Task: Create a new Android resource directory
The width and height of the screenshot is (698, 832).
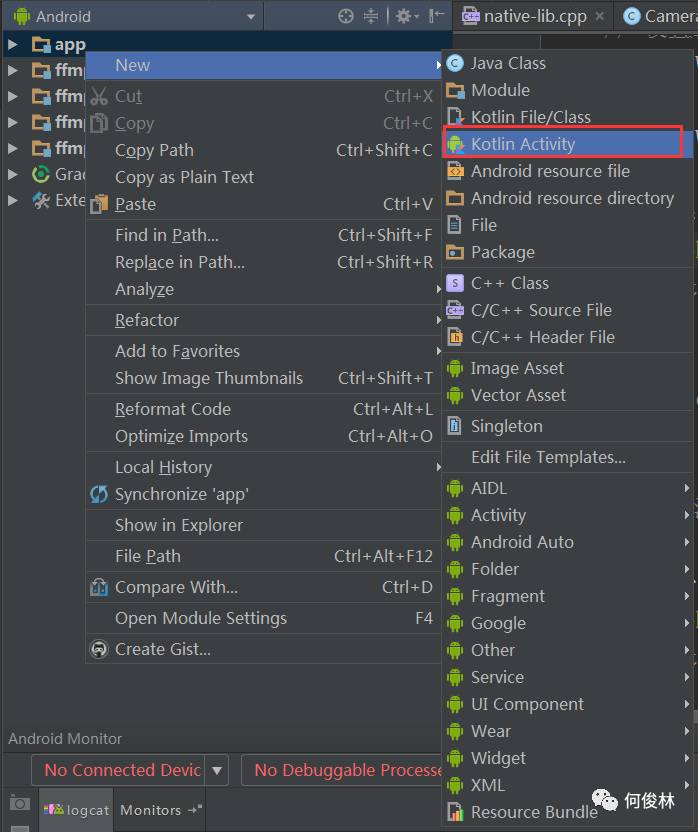Action: [567, 198]
